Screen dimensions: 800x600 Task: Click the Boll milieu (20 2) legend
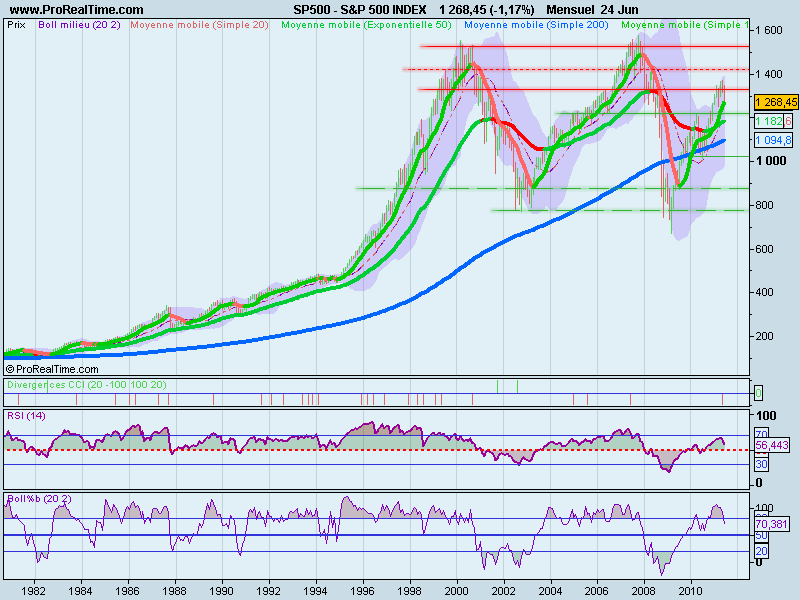[79, 25]
